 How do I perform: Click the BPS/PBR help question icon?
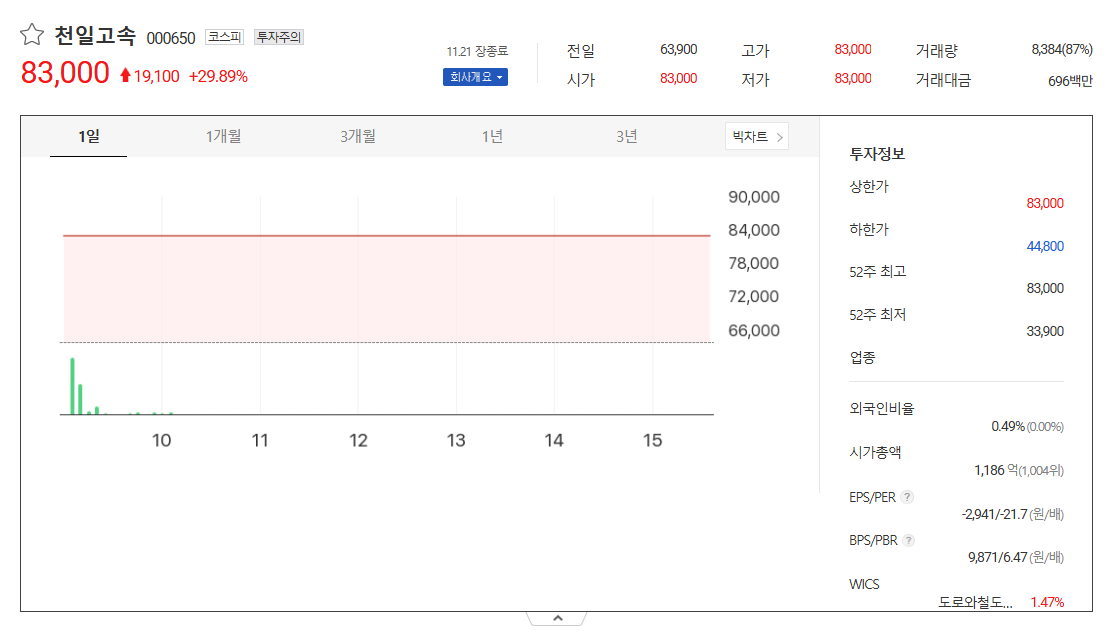click(x=908, y=540)
